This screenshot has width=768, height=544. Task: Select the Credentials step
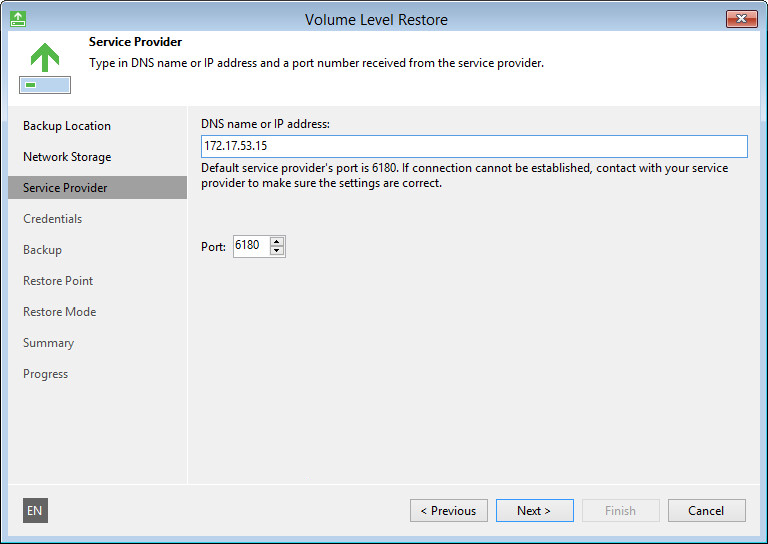pos(53,219)
